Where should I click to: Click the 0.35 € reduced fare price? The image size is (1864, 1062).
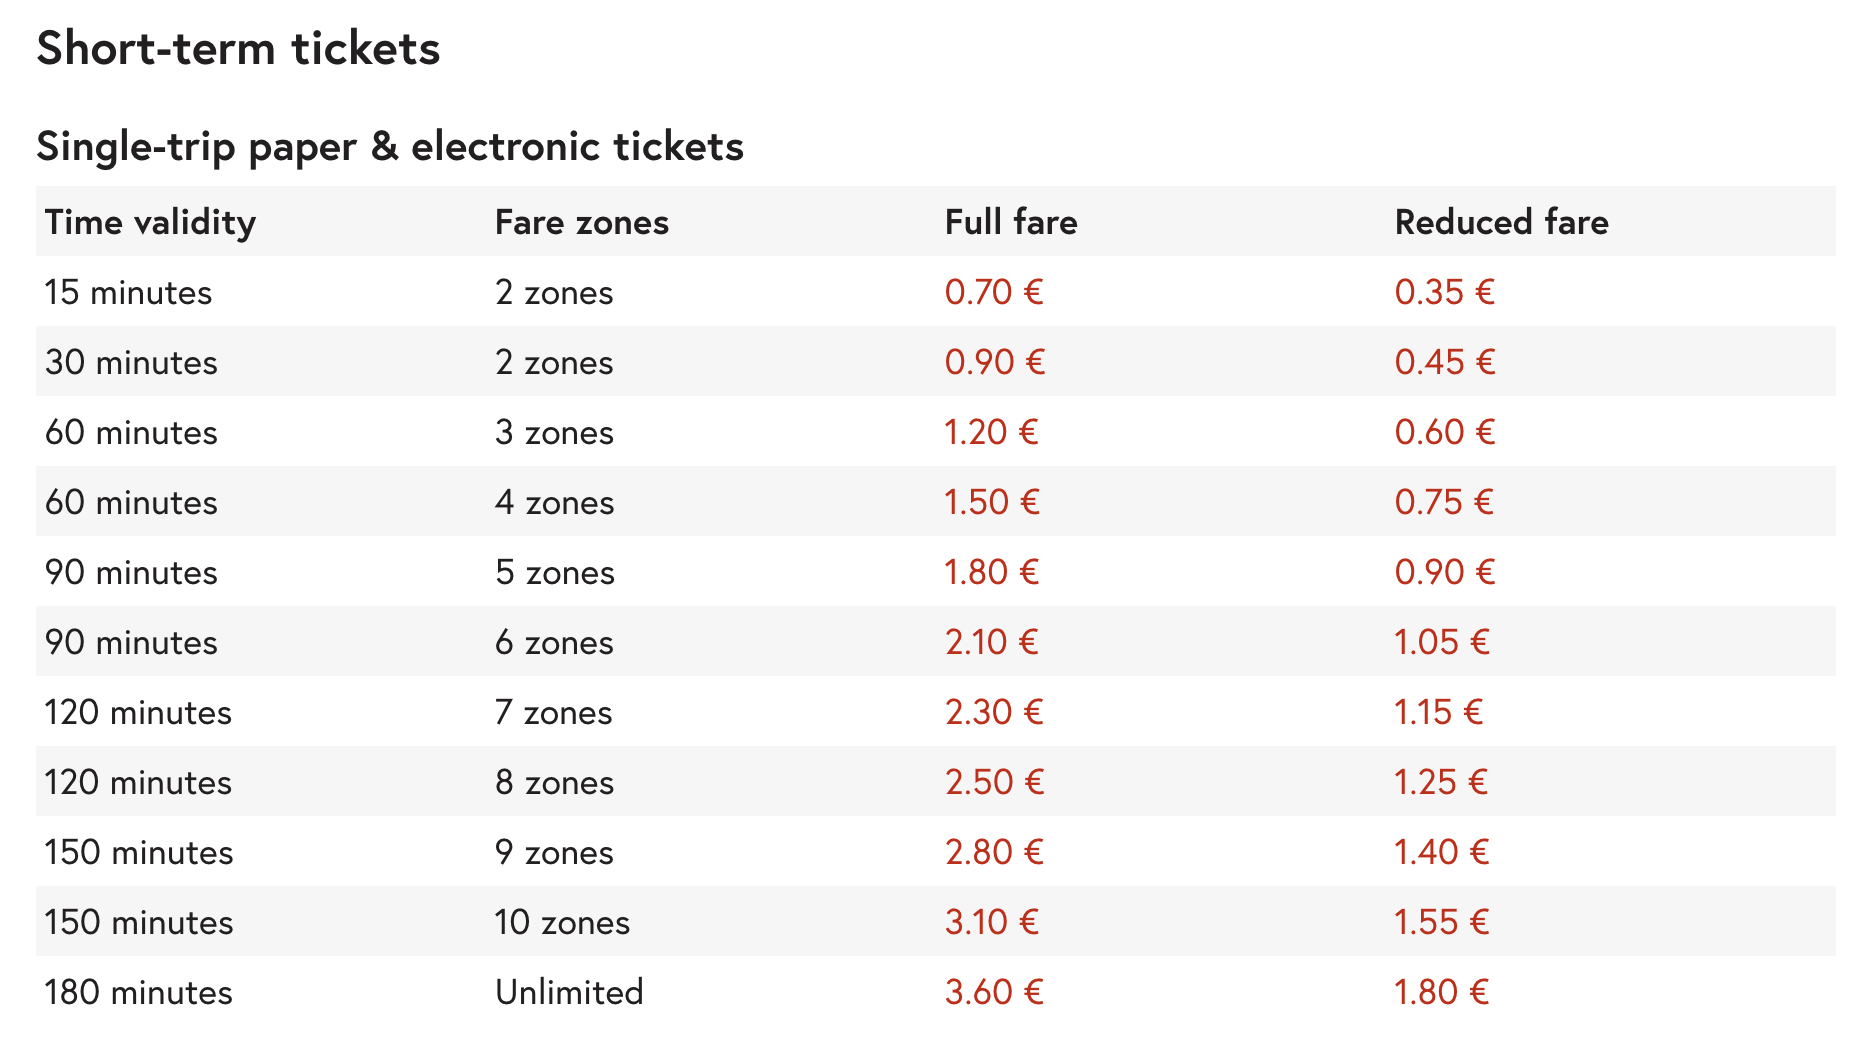[x=1444, y=292]
